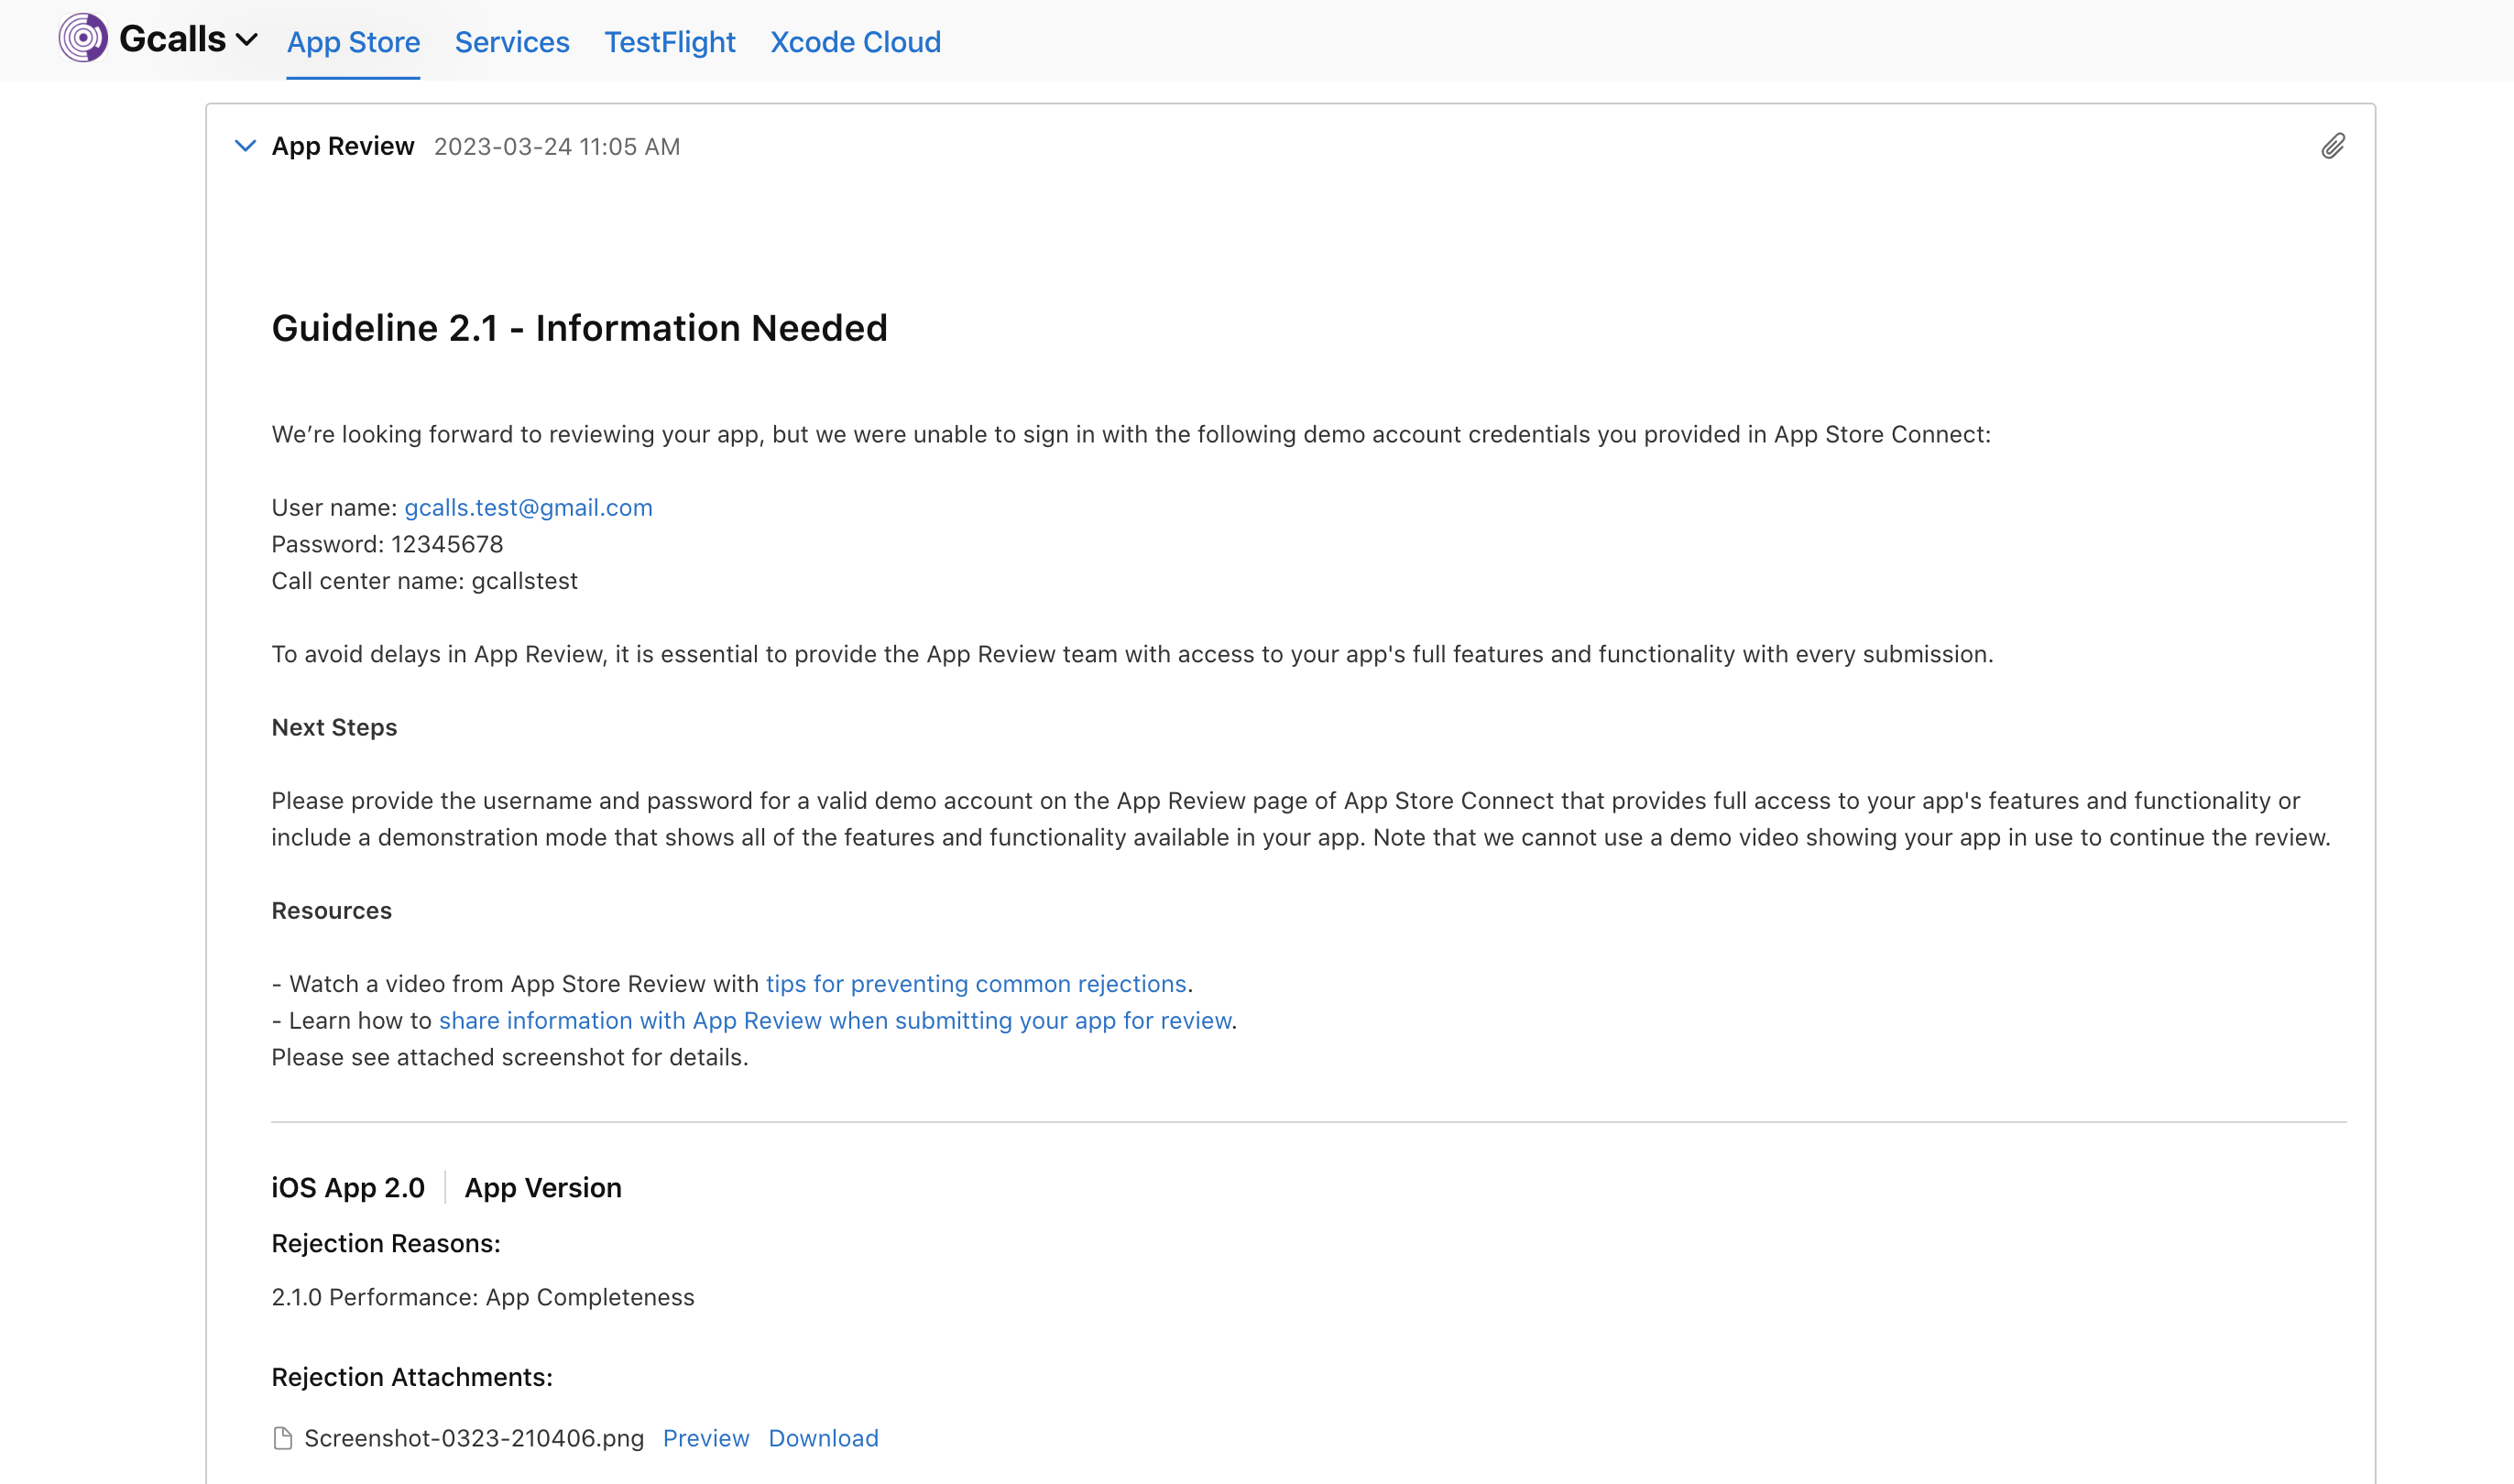Open the Xcode Cloud tab
The width and height of the screenshot is (2514, 1484).
855,42
